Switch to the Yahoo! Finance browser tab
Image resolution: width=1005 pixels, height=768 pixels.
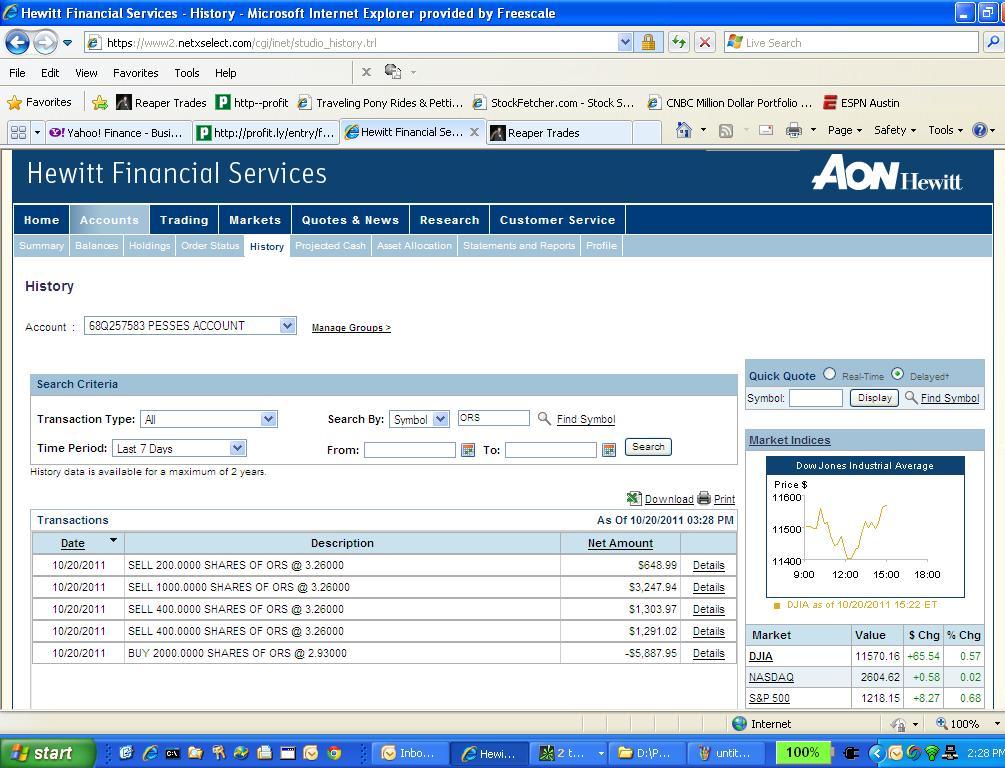(118, 133)
